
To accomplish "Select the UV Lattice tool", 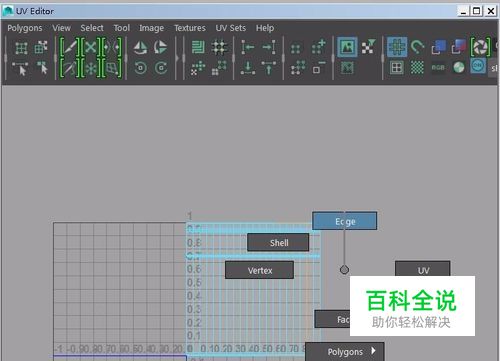I will (21, 48).
